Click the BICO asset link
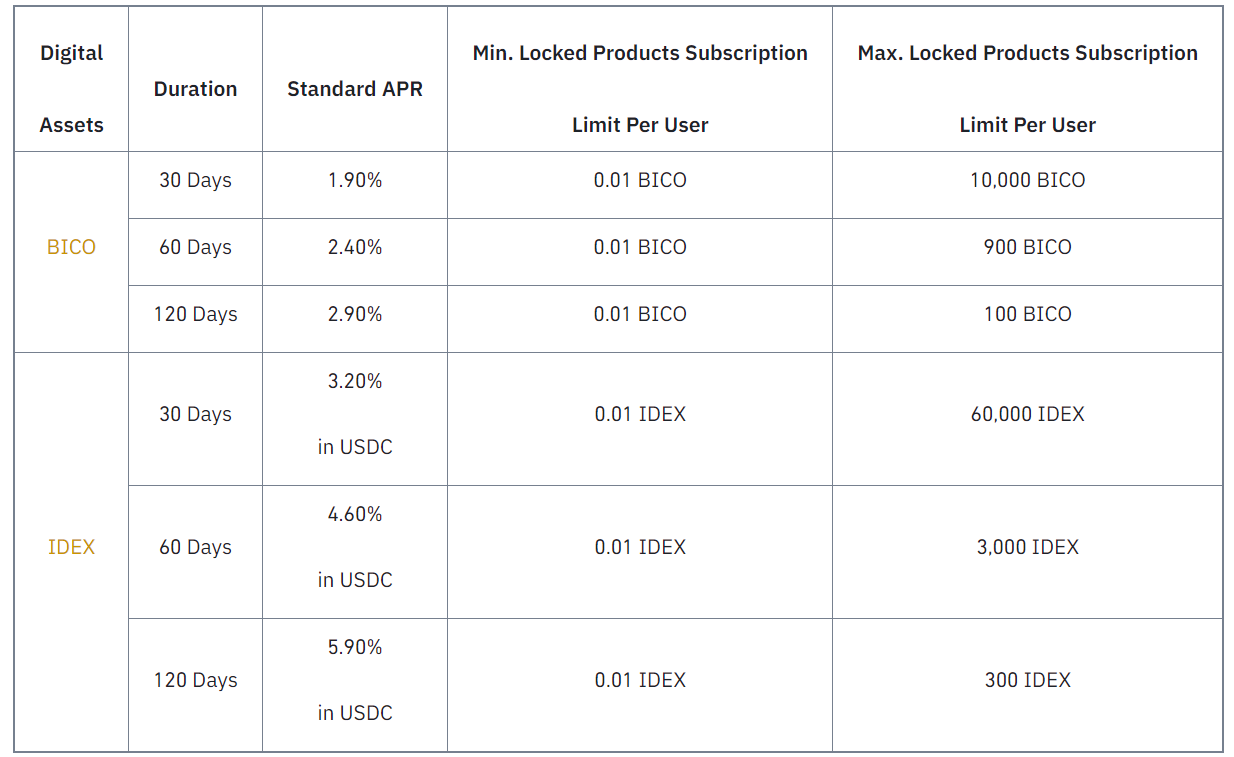The height and width of the screenshot is (757, 1234). (x=71, y=247)
